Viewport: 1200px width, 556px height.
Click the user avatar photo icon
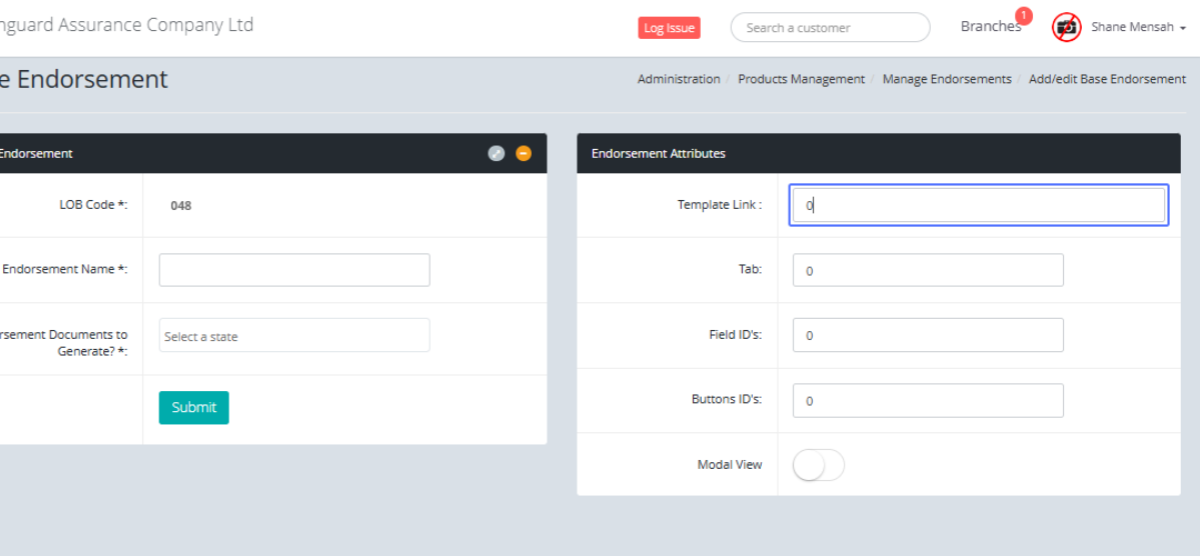point(1067,27)
